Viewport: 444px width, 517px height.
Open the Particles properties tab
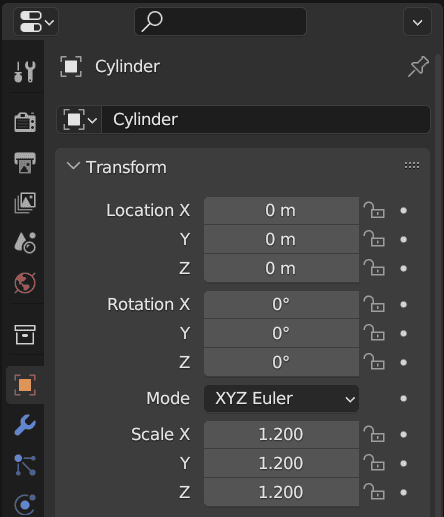point(25,465)
